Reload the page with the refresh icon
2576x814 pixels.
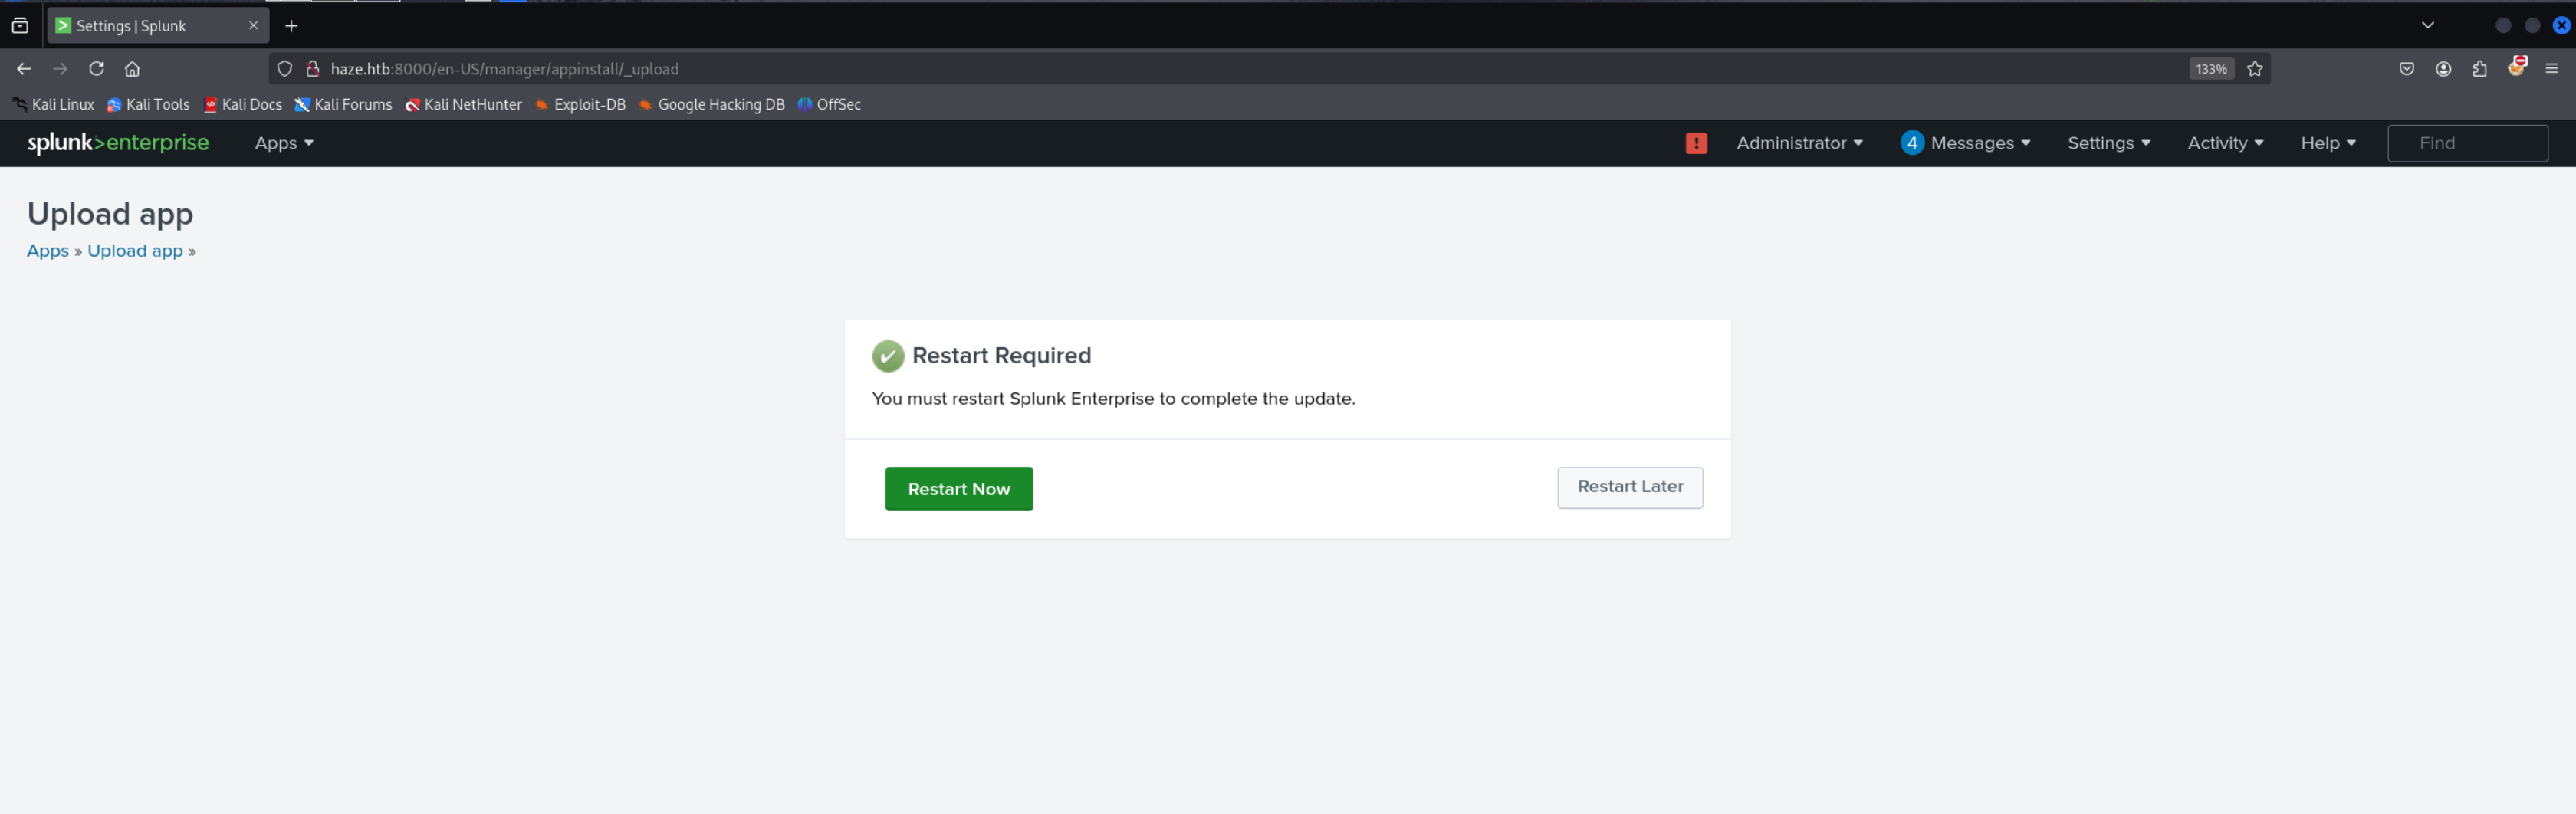point(96,69)
